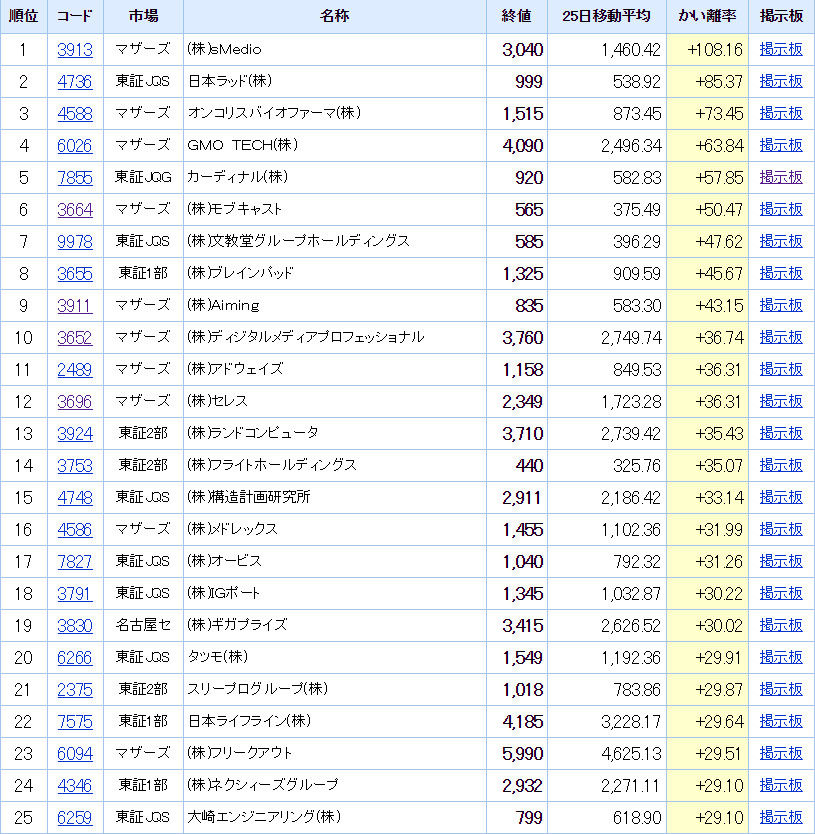Open stock code 6094 link
This screenshot has width=815, height=834.
point(75,753)
